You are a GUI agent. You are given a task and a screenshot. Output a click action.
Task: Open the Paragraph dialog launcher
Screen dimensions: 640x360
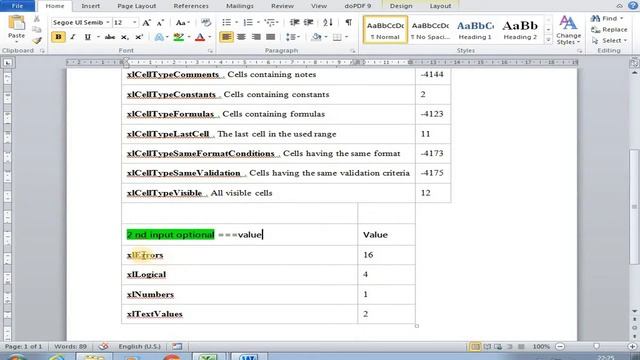click(x=353, y=51)
